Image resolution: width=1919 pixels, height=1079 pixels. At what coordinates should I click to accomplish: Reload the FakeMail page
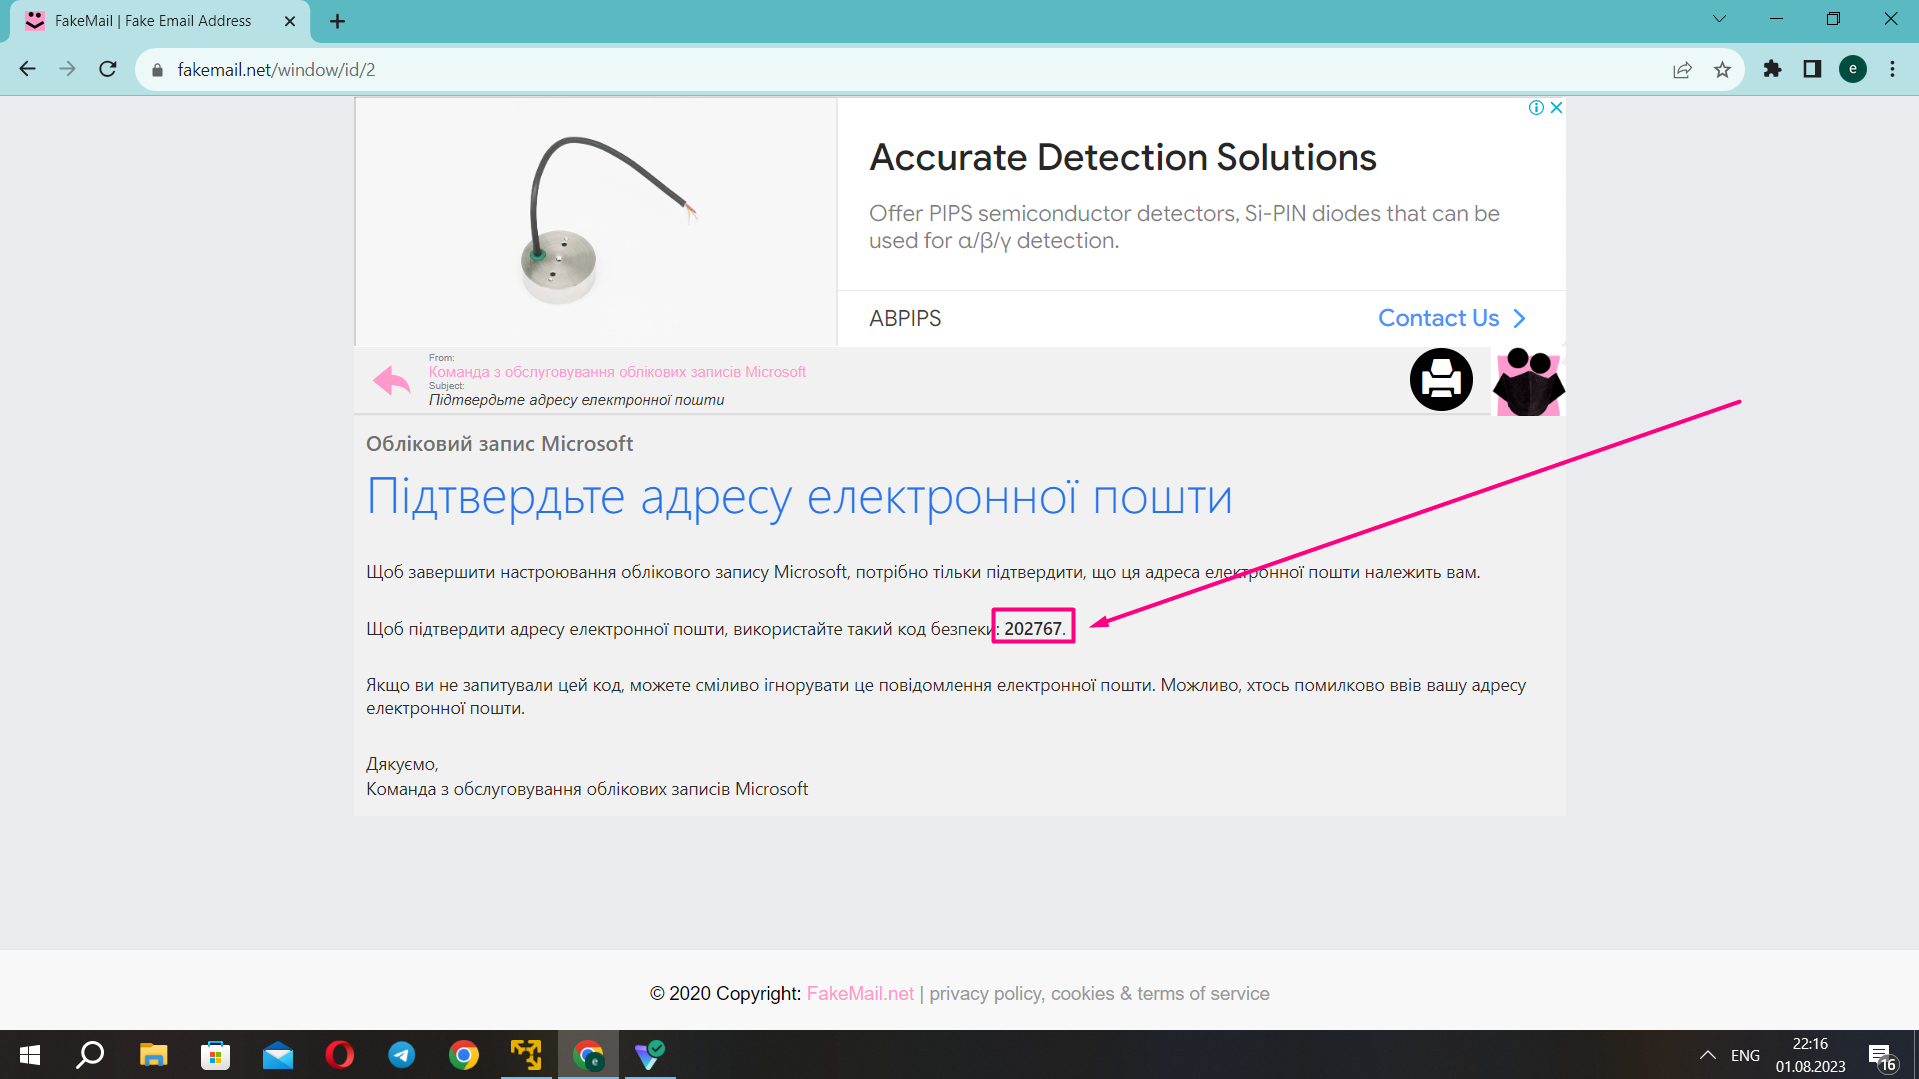coord(108,69)
